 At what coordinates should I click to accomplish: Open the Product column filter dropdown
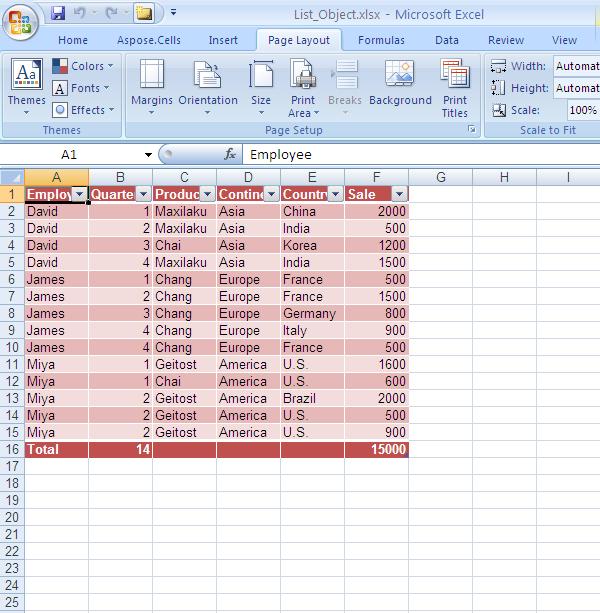click(x=208, y=194)
